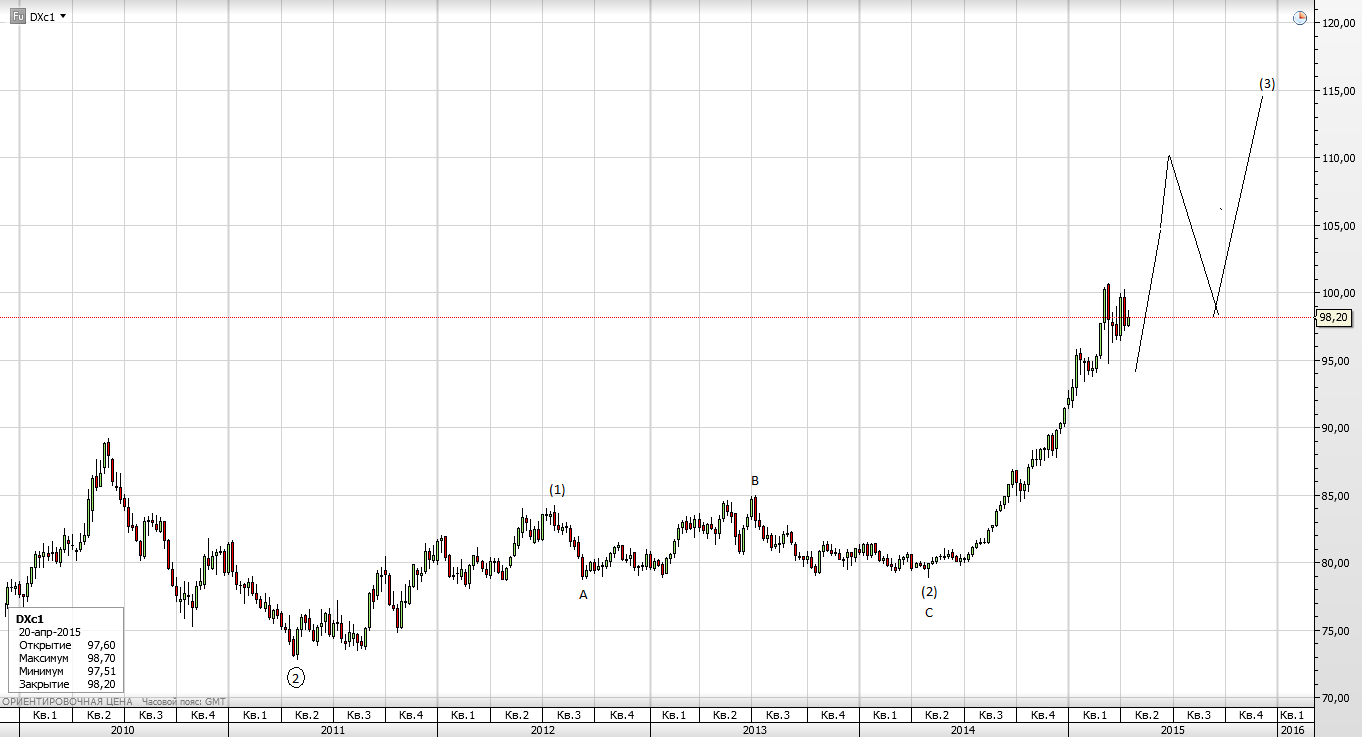Click the Закрытие row in the info box

(x=67, y=685)
